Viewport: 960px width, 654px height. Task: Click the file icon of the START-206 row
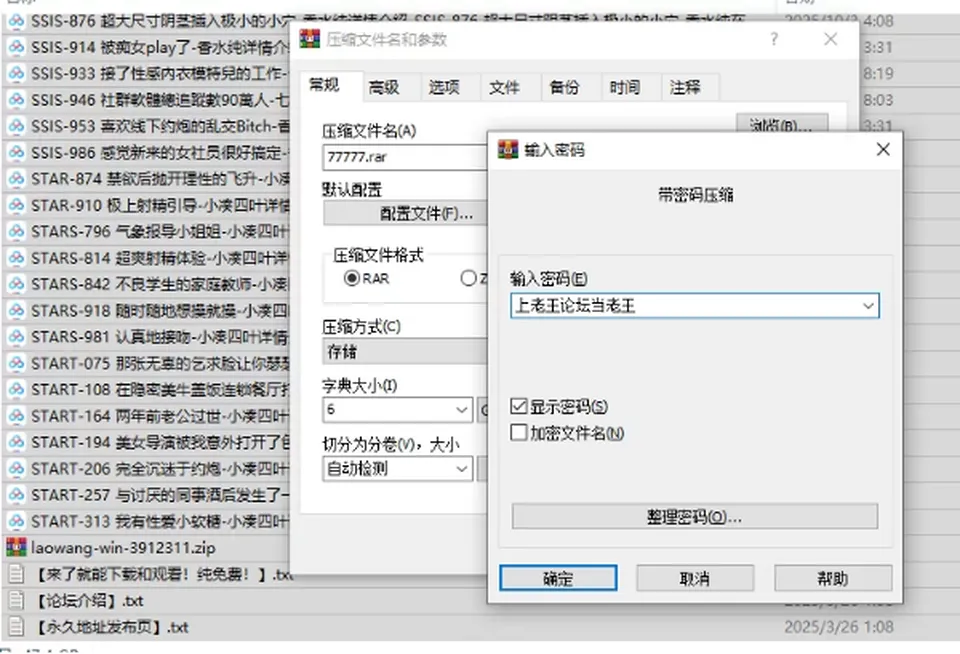17,468
